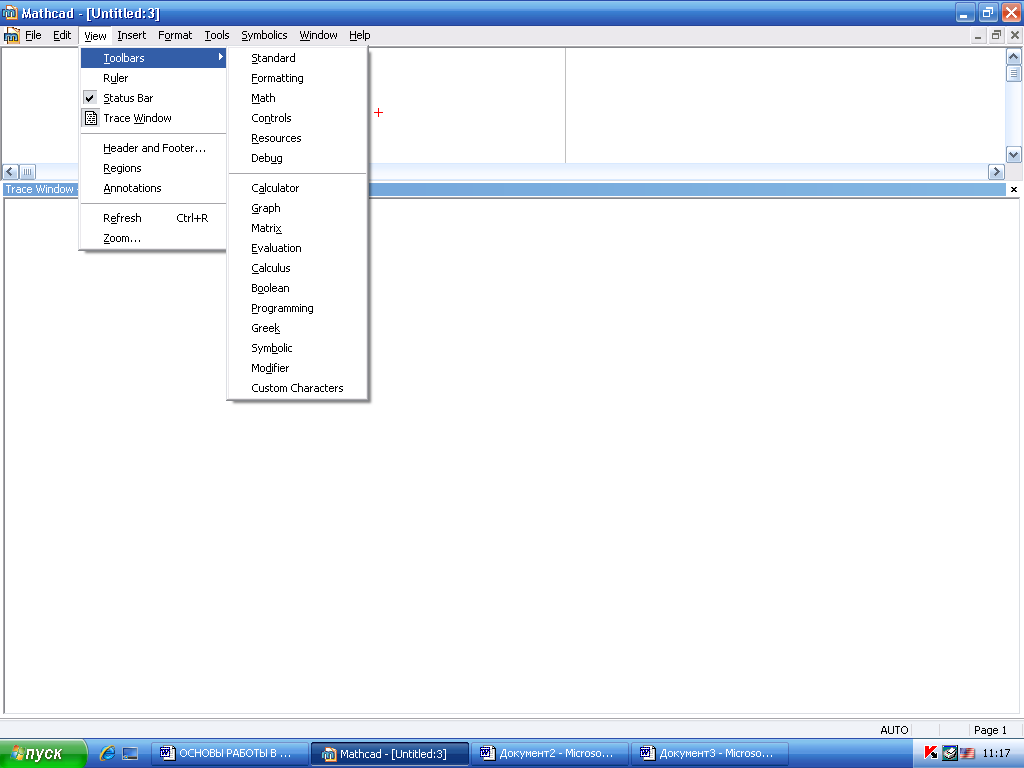The width and height of the screenshot is (1024, 768).
Task: Select Debug in Toolbars submenu
Action: click(298, 158)
